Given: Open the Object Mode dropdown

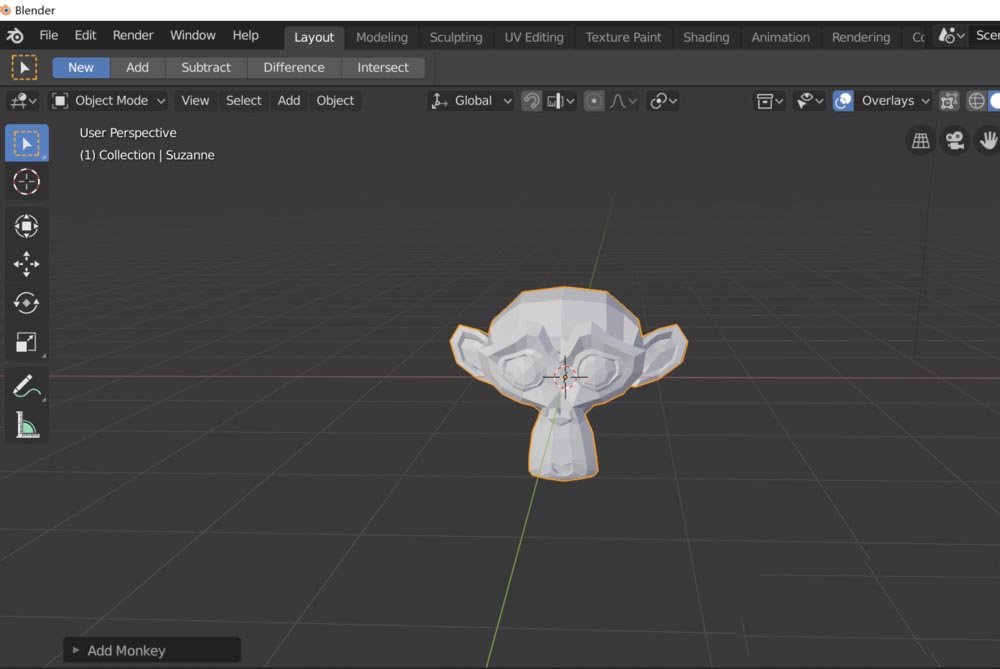Looking at the screenshot, I should tap(108, 100).
